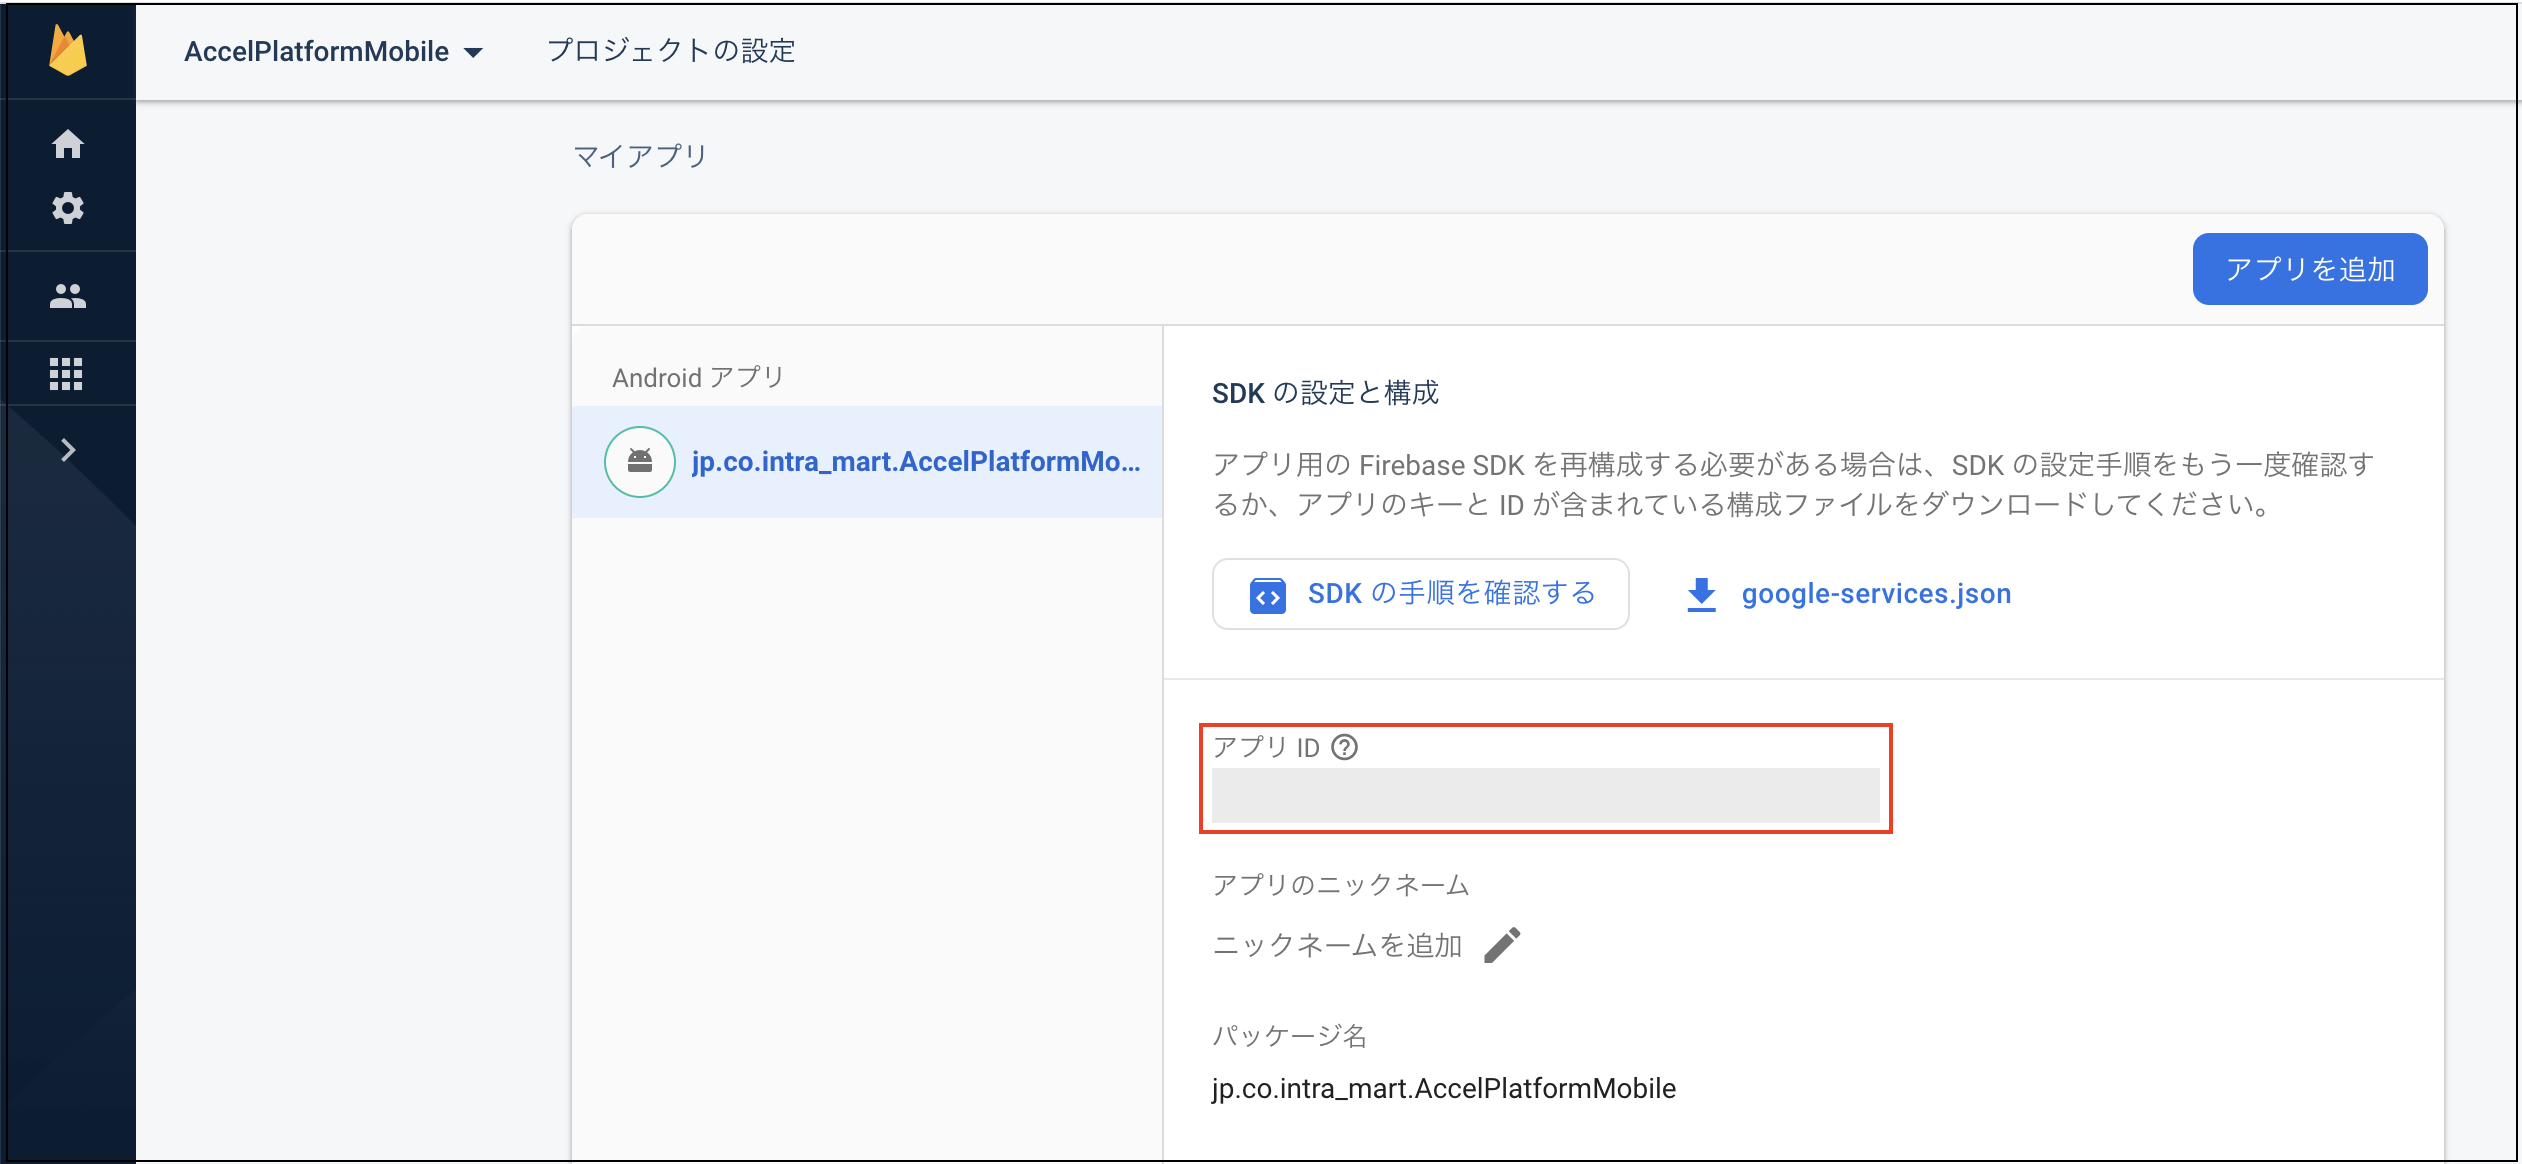Click the アプリを追加 button
Screen dimensions: 2522x1164
click(x=2309, y=269)
